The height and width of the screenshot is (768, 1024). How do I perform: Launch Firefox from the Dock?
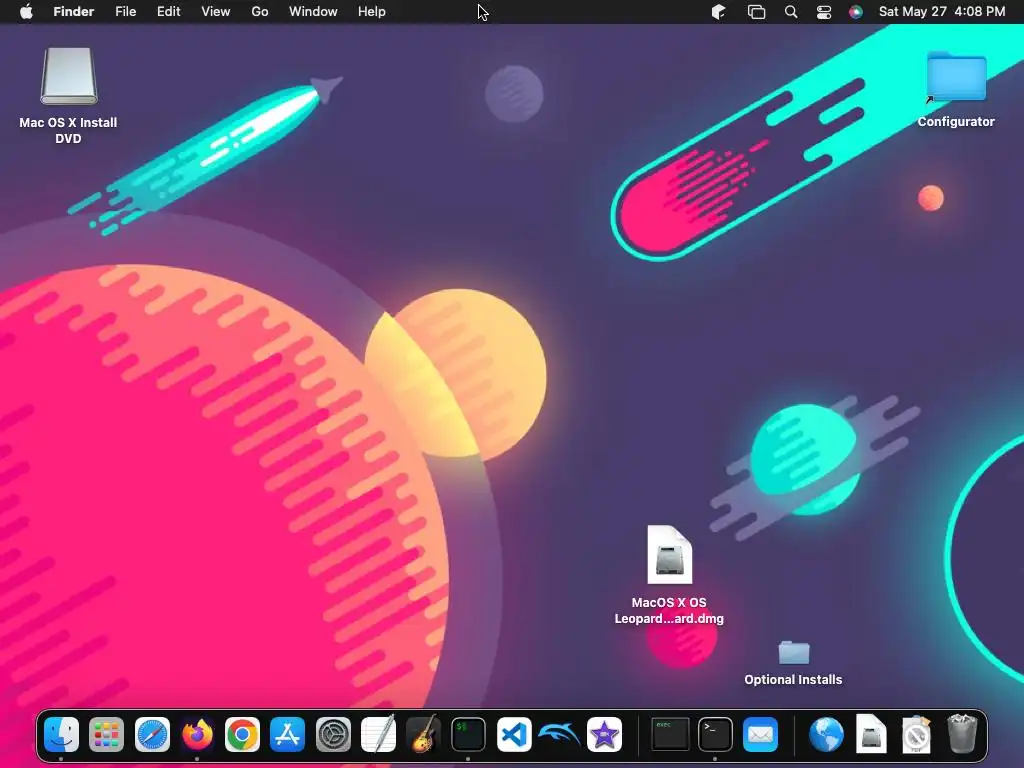click(x=197, y=735)
